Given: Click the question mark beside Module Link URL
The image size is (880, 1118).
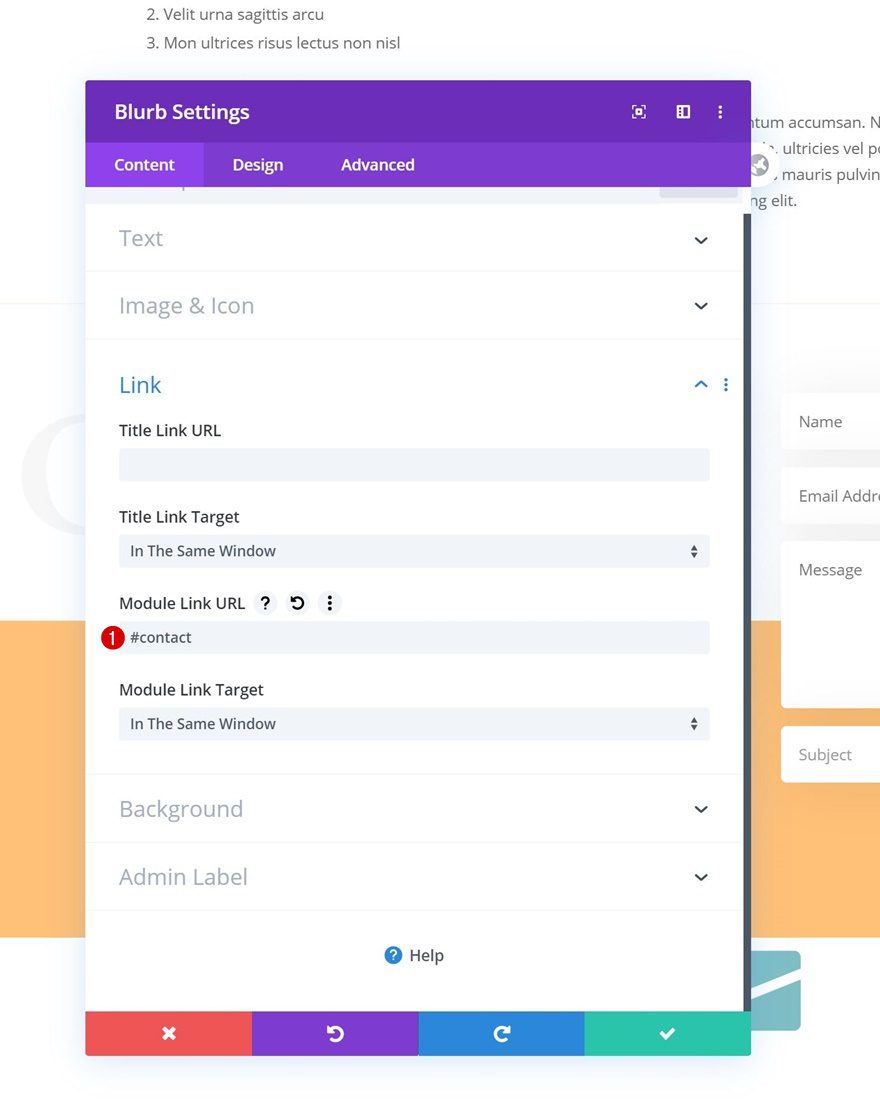Looking at the screenshot, I should [x=265, y=603].
